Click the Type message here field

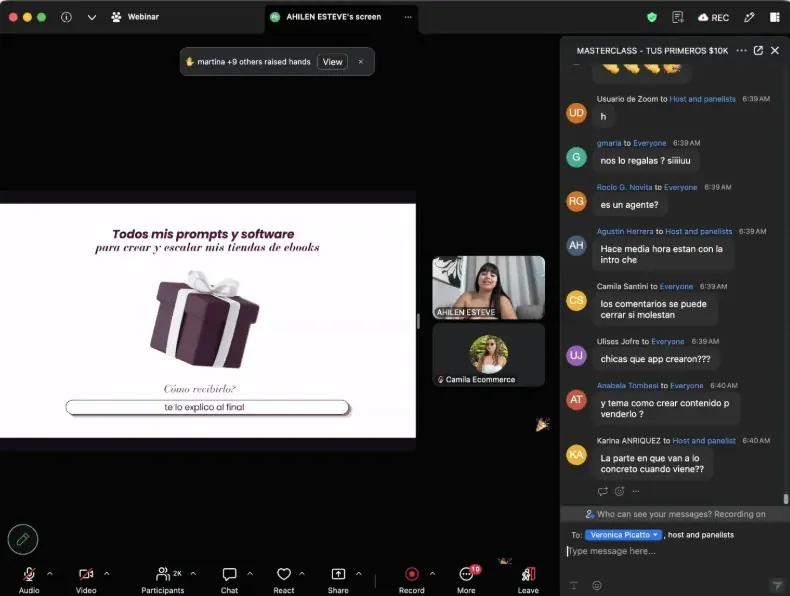tap(673, 551)
